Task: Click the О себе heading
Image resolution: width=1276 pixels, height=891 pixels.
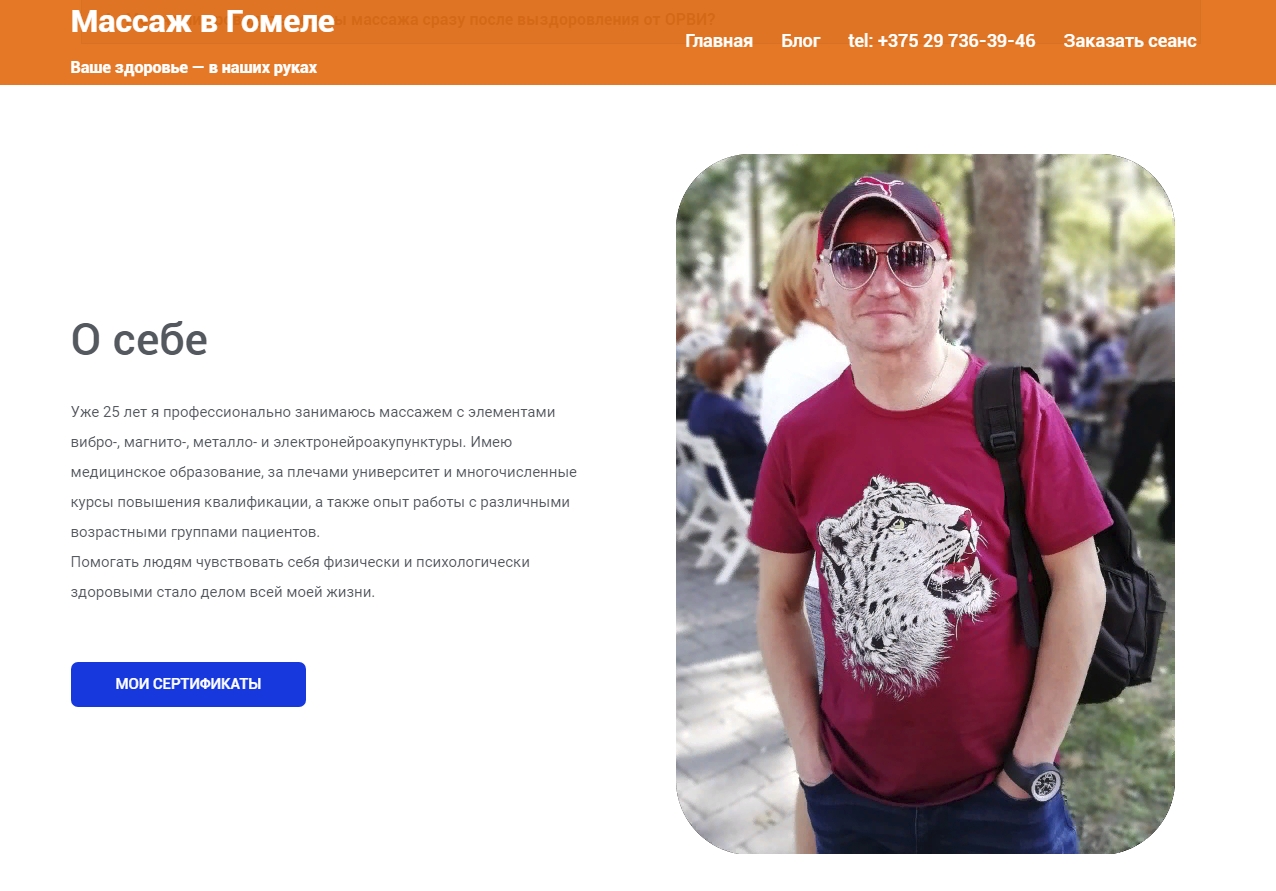Action: 139,340
